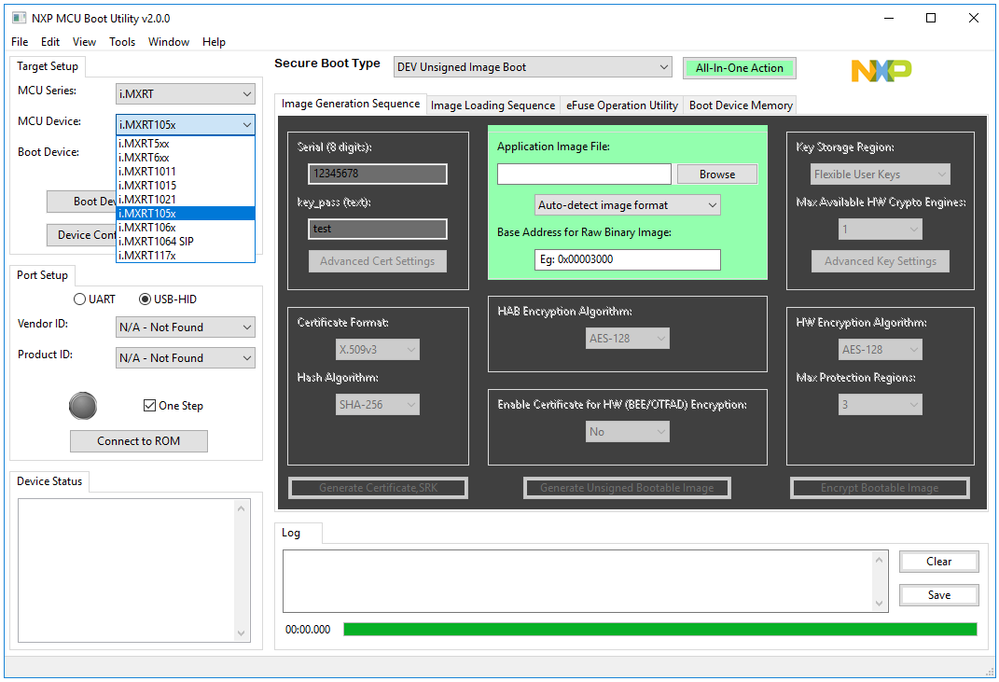
Task: Click Encrypt Bootable Image button
Action: pos(880,488)
